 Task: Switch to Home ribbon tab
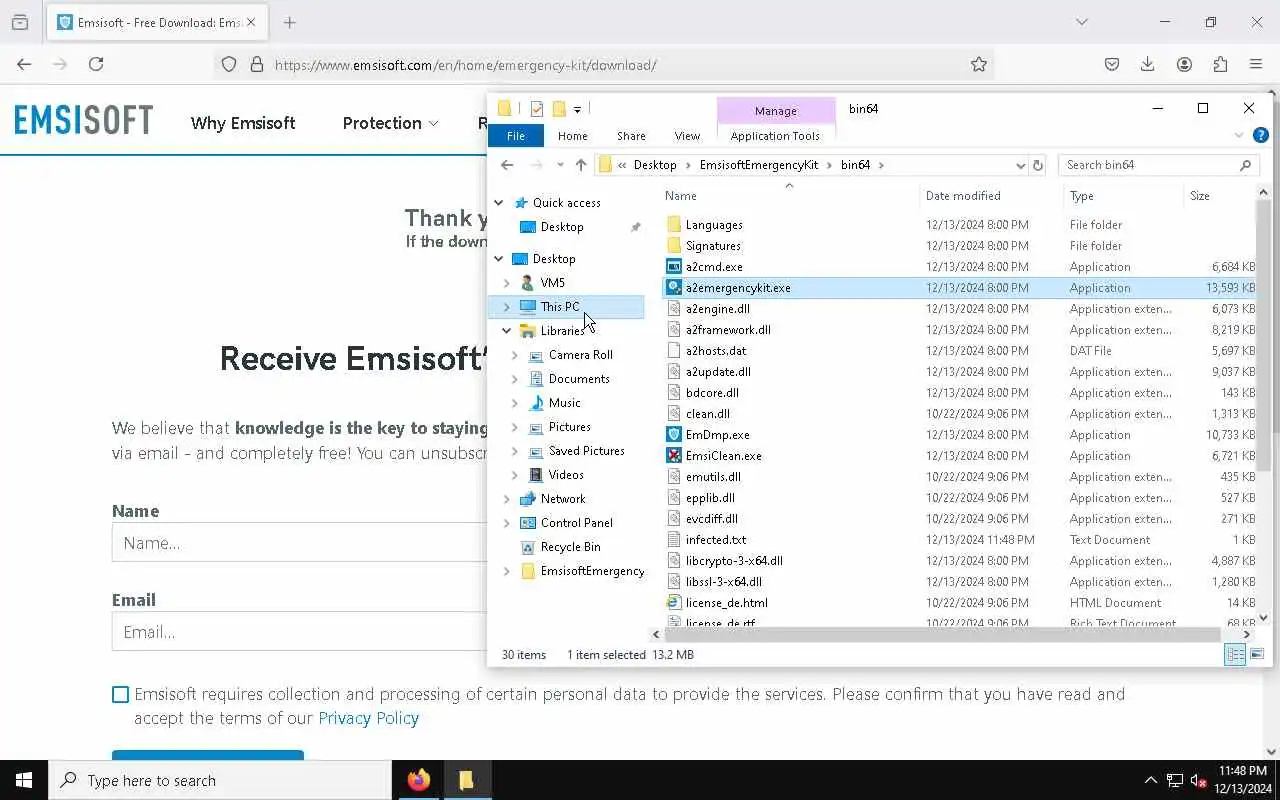tap(572, 136)
